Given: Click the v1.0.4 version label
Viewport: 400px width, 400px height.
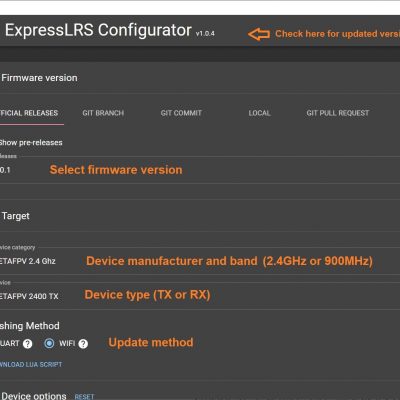Looking at the screenshot, I should (x=205, y=33).
